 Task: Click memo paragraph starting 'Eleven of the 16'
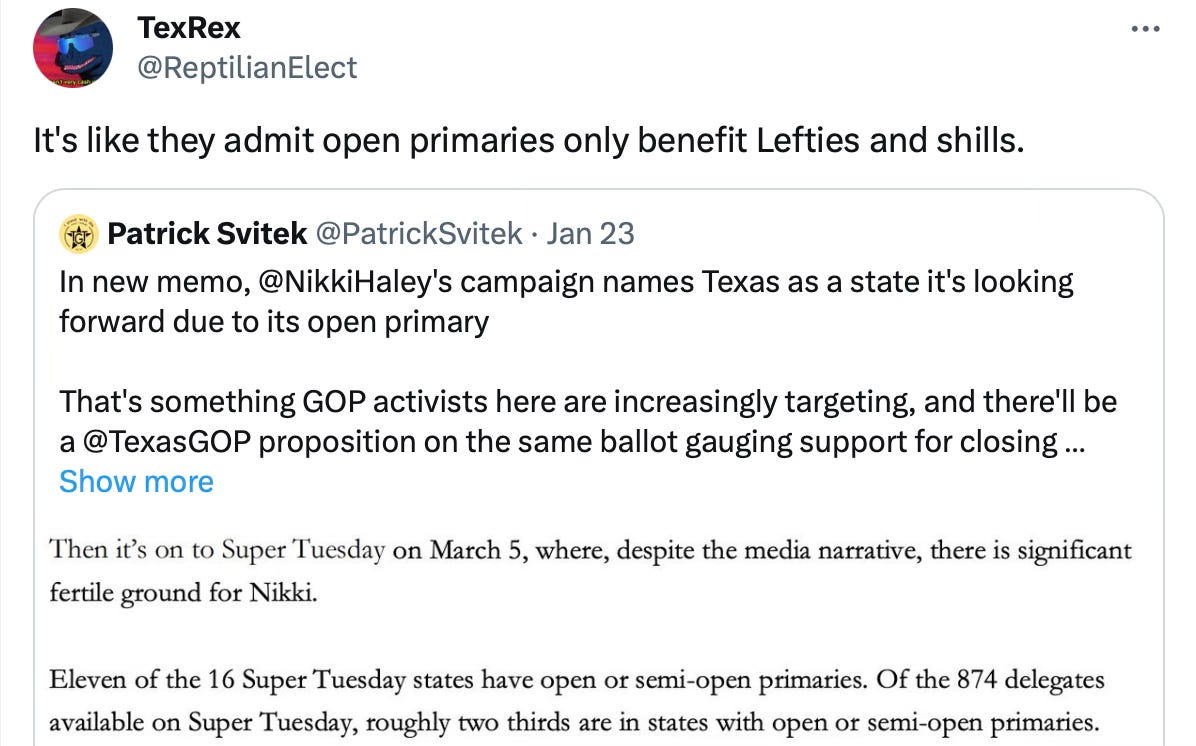point(577,700)
